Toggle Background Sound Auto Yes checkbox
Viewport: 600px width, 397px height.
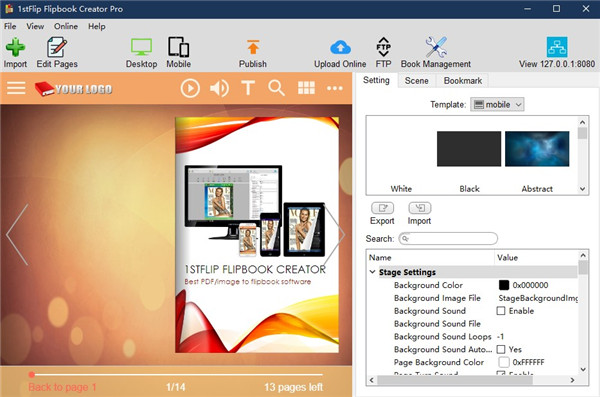(501, 349)
